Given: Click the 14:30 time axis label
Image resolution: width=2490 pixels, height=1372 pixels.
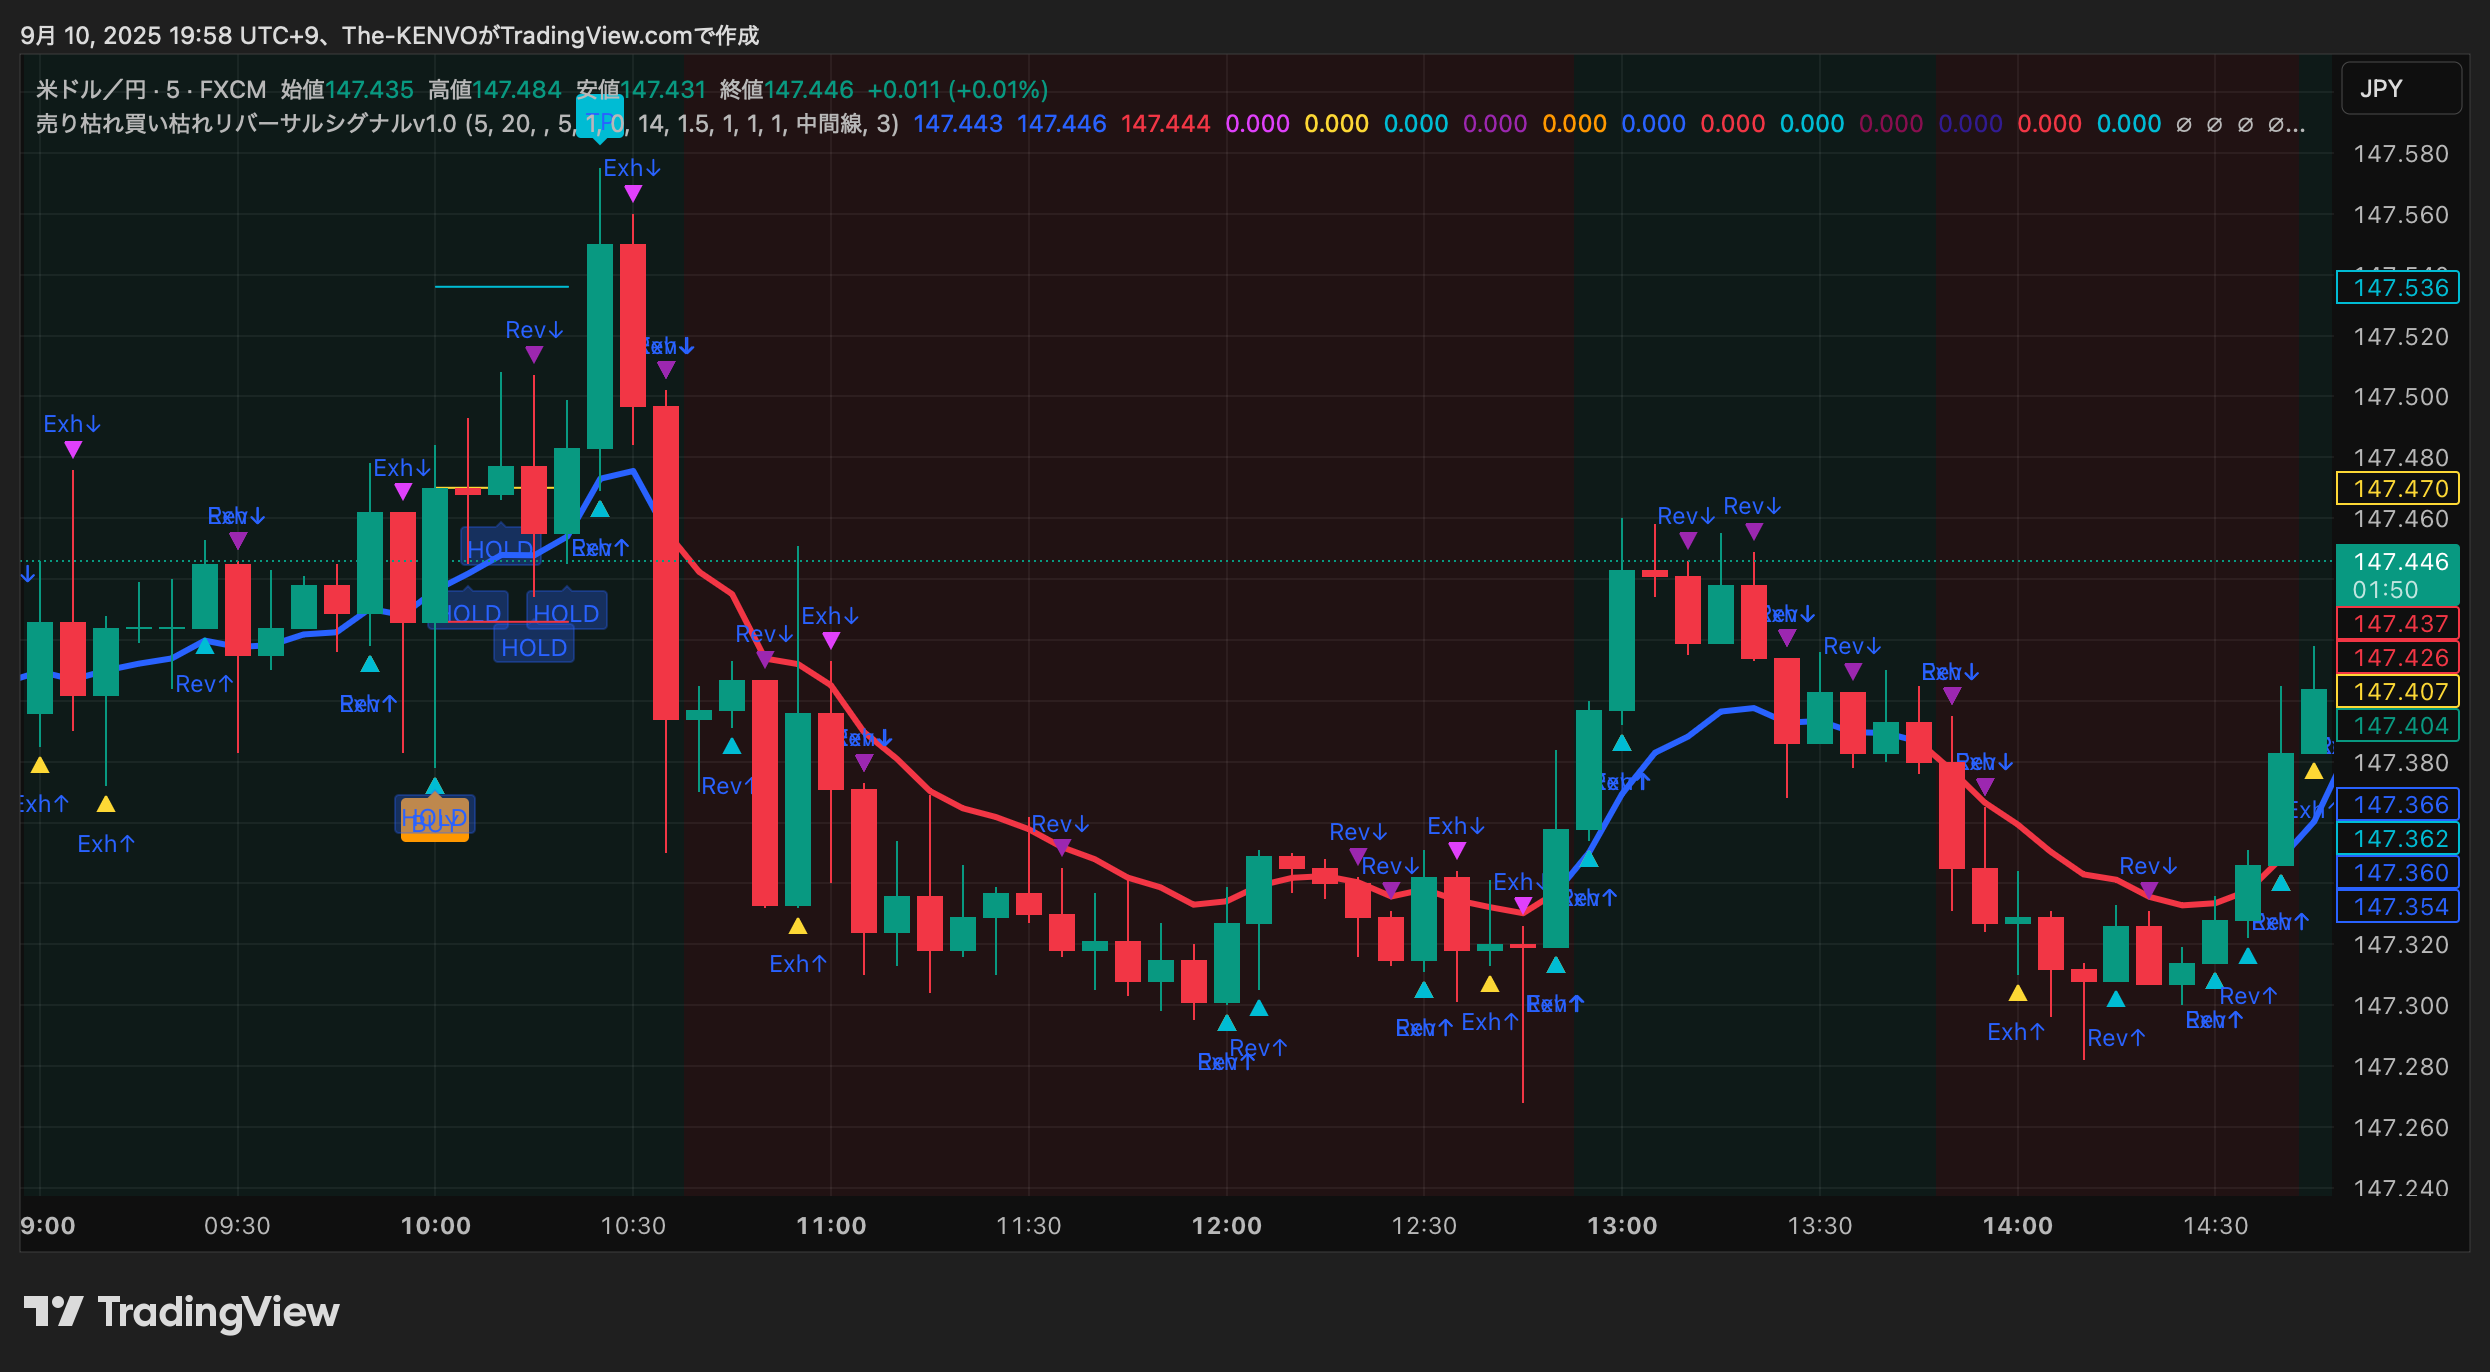Looking at the screenshot, I should pos(2215,1226).
